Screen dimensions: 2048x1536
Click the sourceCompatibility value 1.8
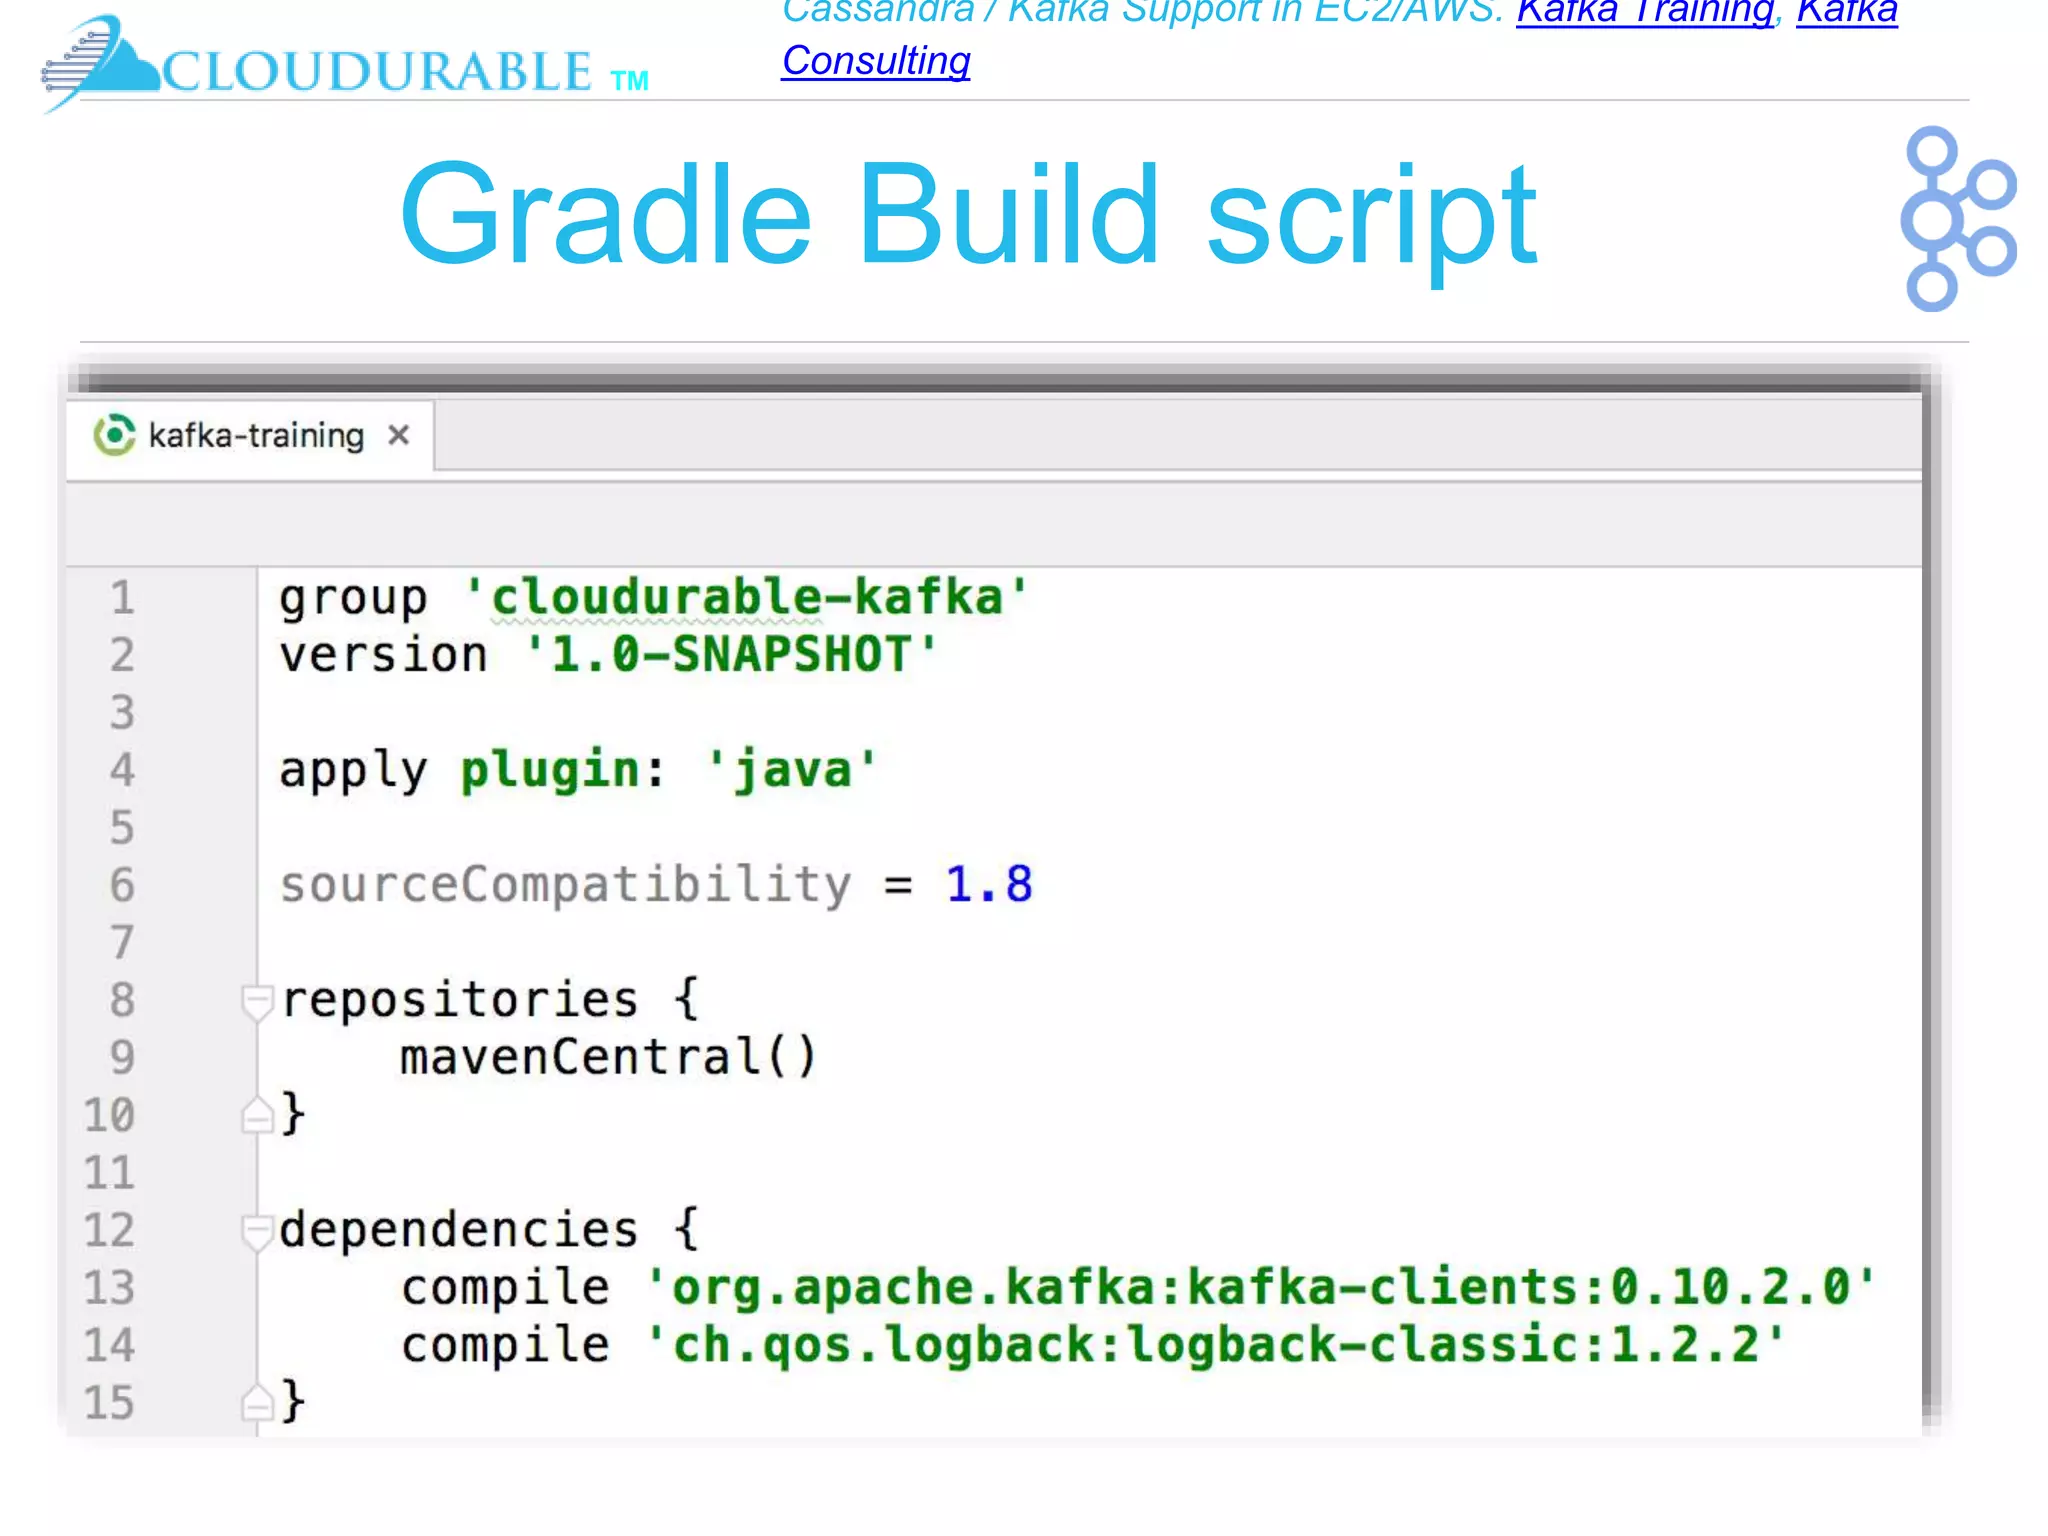(x=988, y=885)
